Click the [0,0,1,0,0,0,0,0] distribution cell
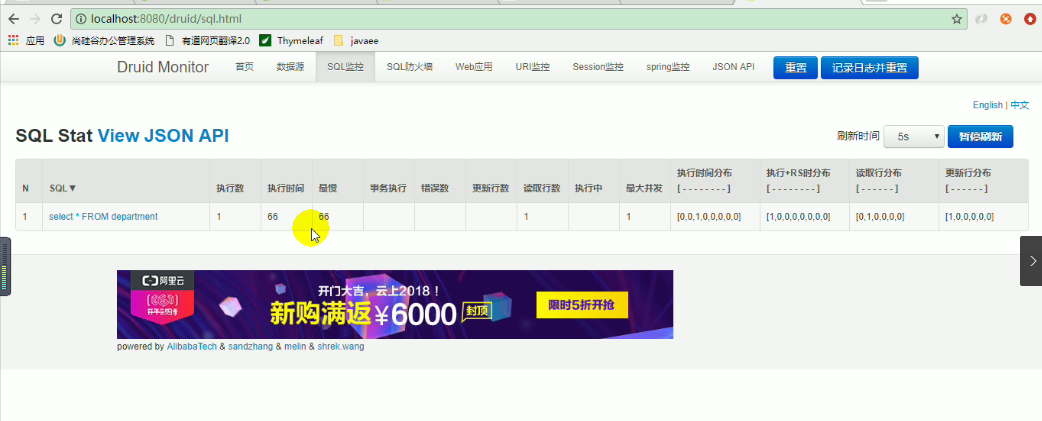The width and height of the screenshot is (1042, 421). point(709,217)
